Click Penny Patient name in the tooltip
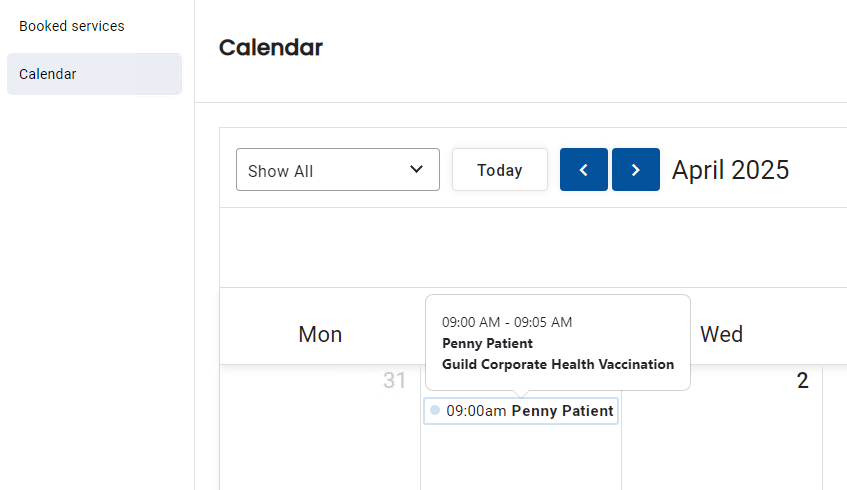The width and height of the screenshot is (847, 490). (x=487, y=343)
